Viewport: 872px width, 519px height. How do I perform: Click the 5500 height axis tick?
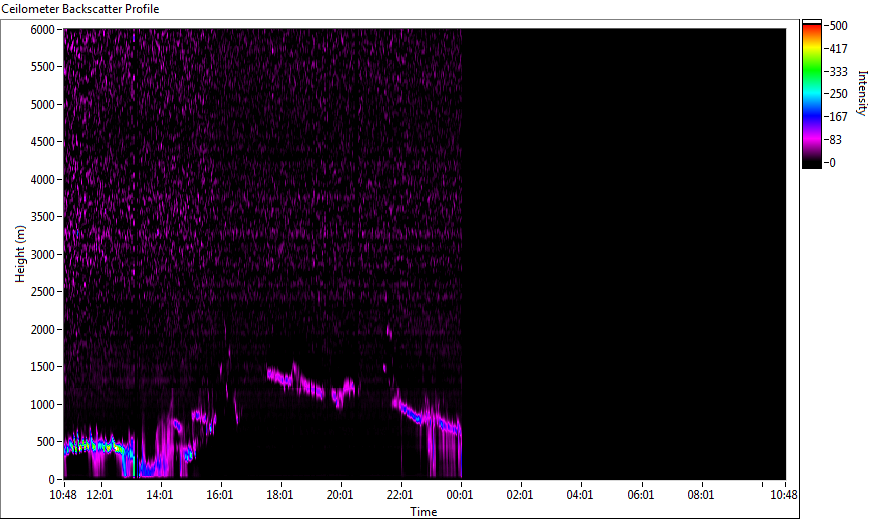[x=42, y=67]
